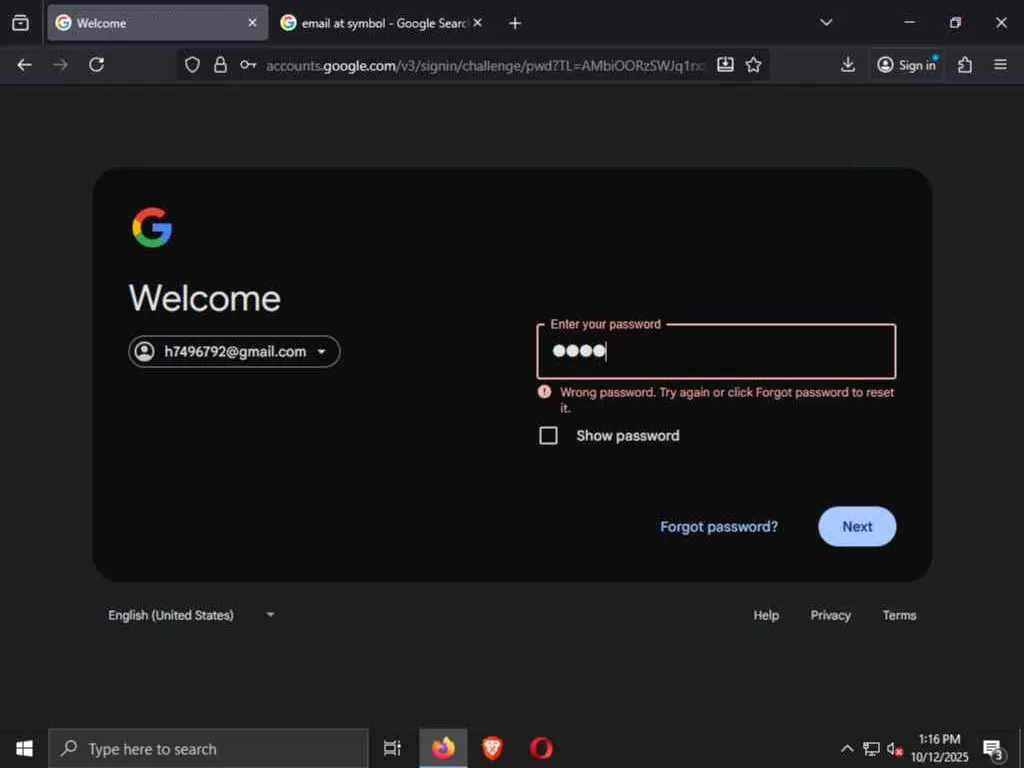Switch to email at symbol Google Search tab

(x=383, y=23)
